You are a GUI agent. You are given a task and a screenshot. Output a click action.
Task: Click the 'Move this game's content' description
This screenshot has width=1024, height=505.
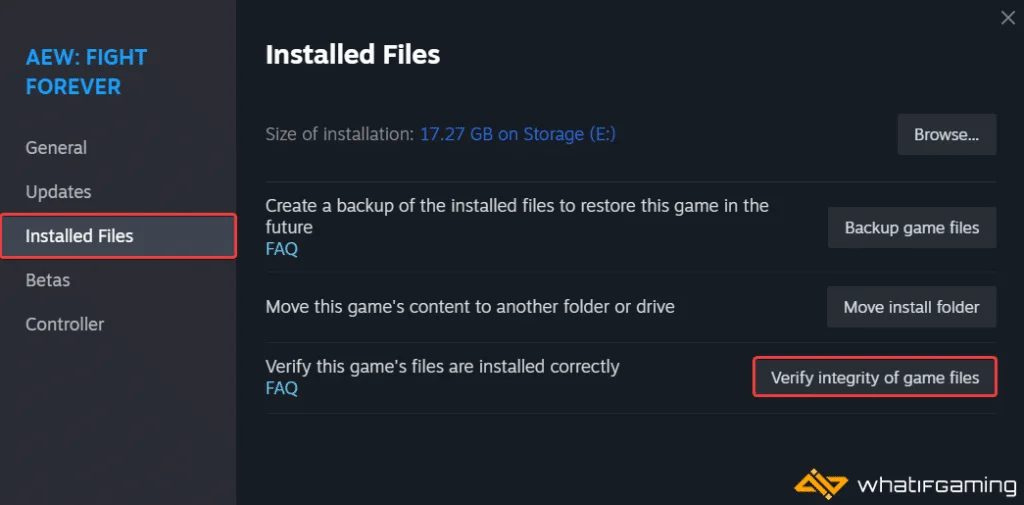469,307
